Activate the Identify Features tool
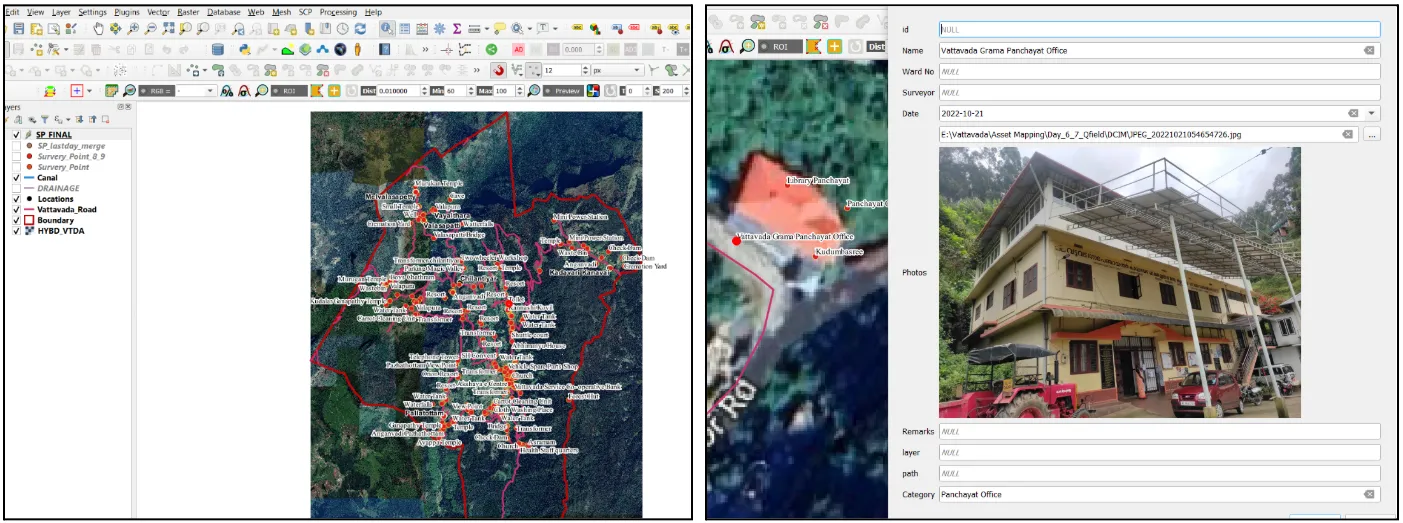The width and height of the screenshot is (1403, 523). [x=387, y=29]
